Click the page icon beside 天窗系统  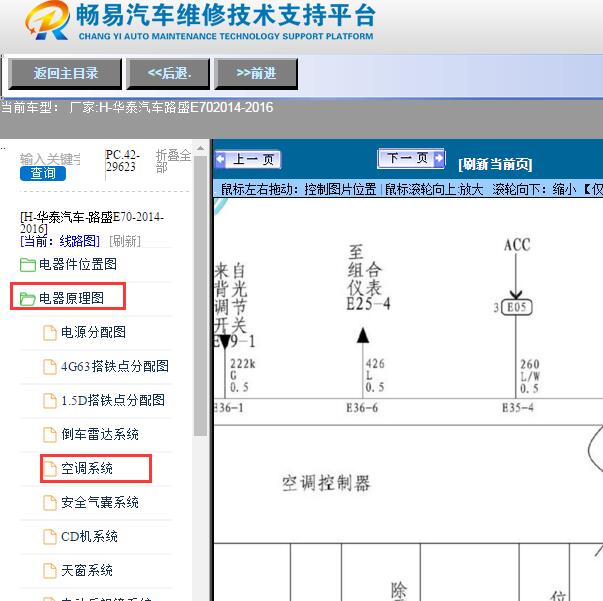[x=50, y=571]
